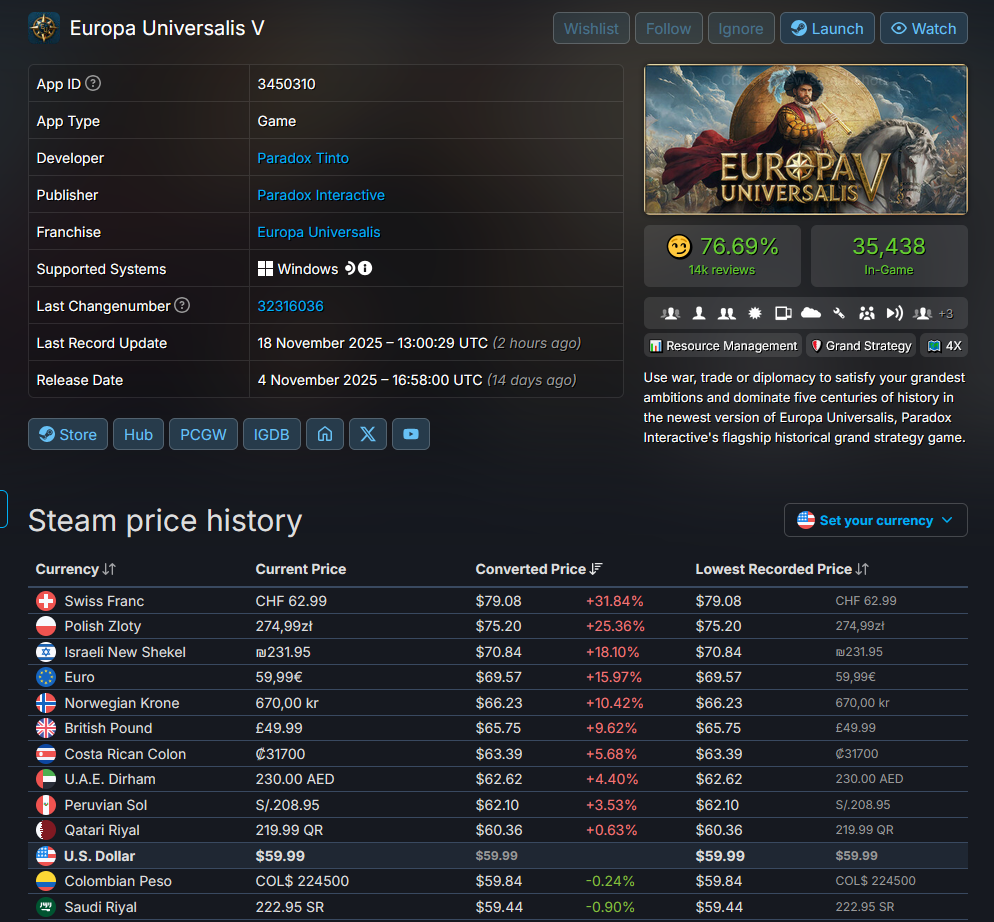Open the game's homepage via house icon

[x=325, y=434]
